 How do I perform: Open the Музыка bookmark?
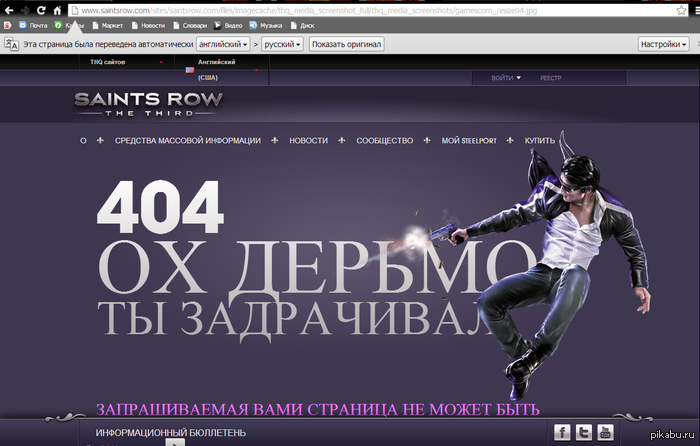pos(266,25)
